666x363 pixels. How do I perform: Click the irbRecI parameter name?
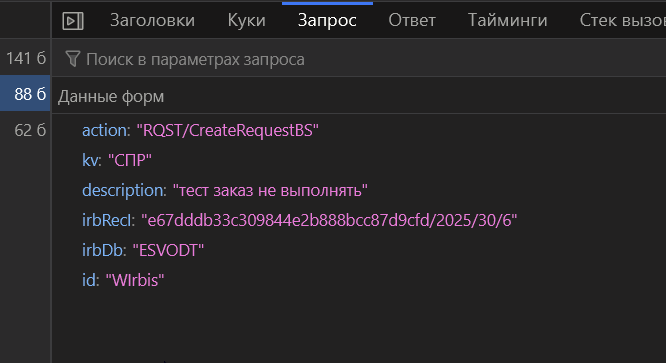point(108,220)
